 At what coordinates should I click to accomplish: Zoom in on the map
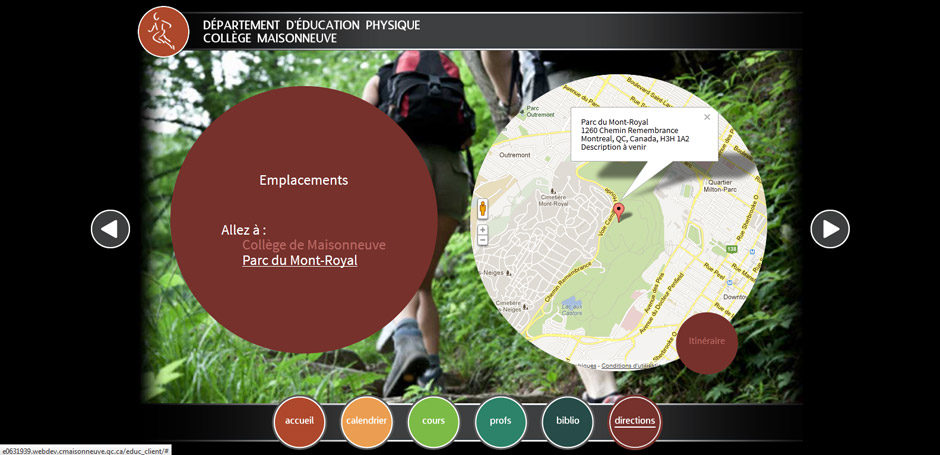483,230
